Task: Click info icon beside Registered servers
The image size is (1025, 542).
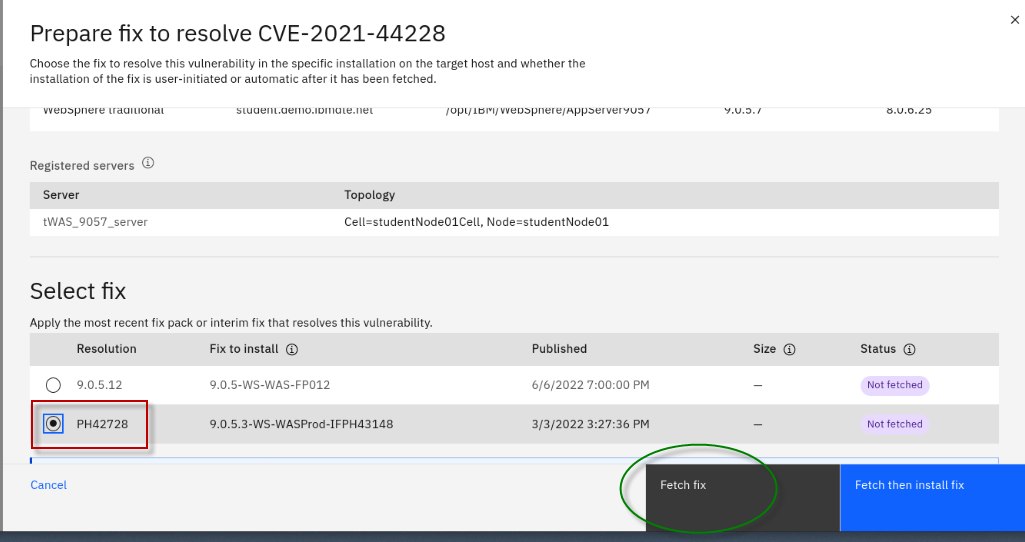Action: pyautogui.click(x=148, y=163)
